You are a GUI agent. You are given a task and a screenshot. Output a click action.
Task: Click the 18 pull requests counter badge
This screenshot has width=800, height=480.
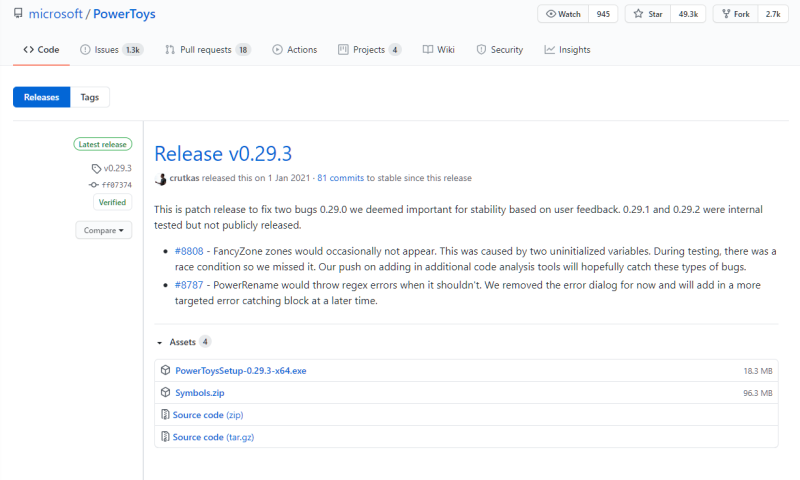(x=243, y=49)
